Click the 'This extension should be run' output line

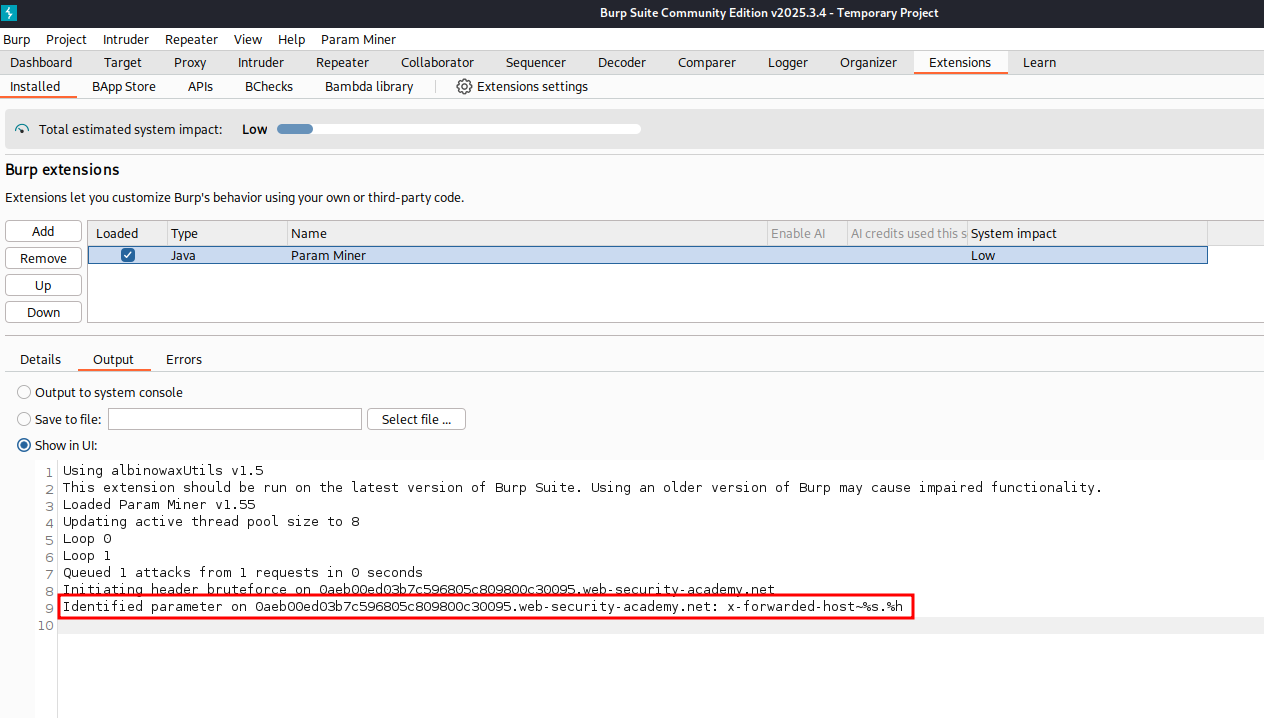click(x=582, y=488)
